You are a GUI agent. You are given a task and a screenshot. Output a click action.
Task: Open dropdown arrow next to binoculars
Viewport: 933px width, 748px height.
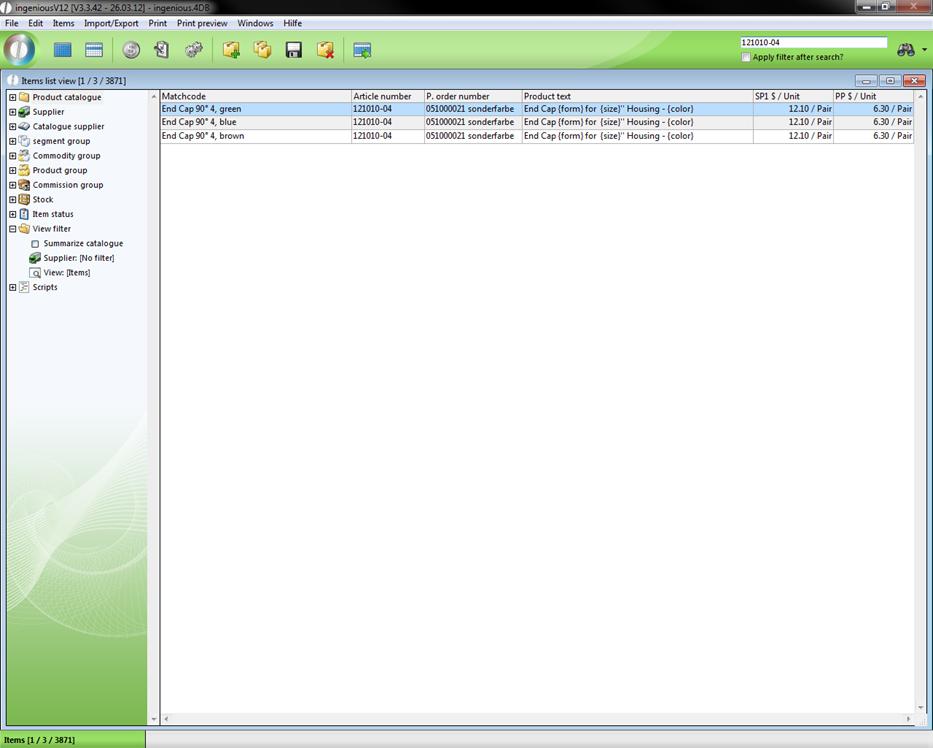point(924,50)
